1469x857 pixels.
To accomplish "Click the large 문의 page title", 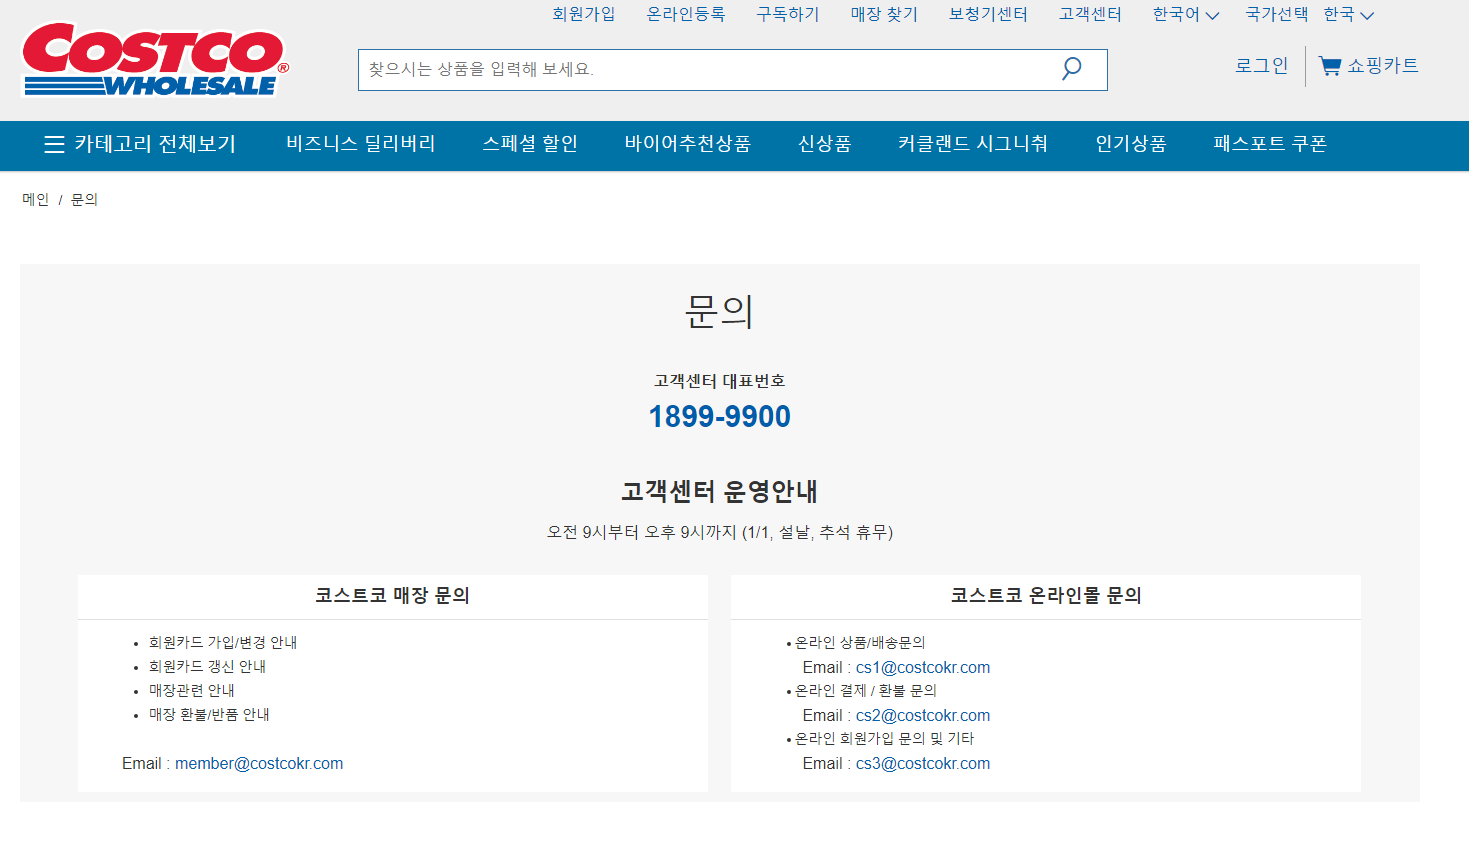I will tap(720, 312).
